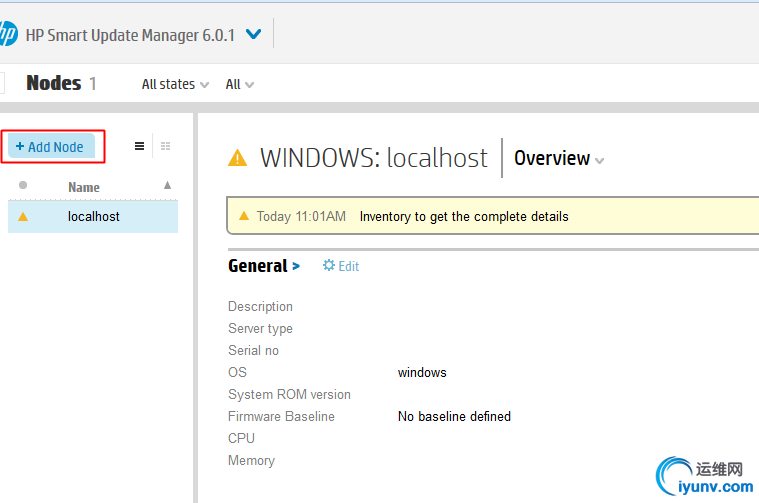
Task: Click the localhost warning triangle icon
Action: click(23, 216)
